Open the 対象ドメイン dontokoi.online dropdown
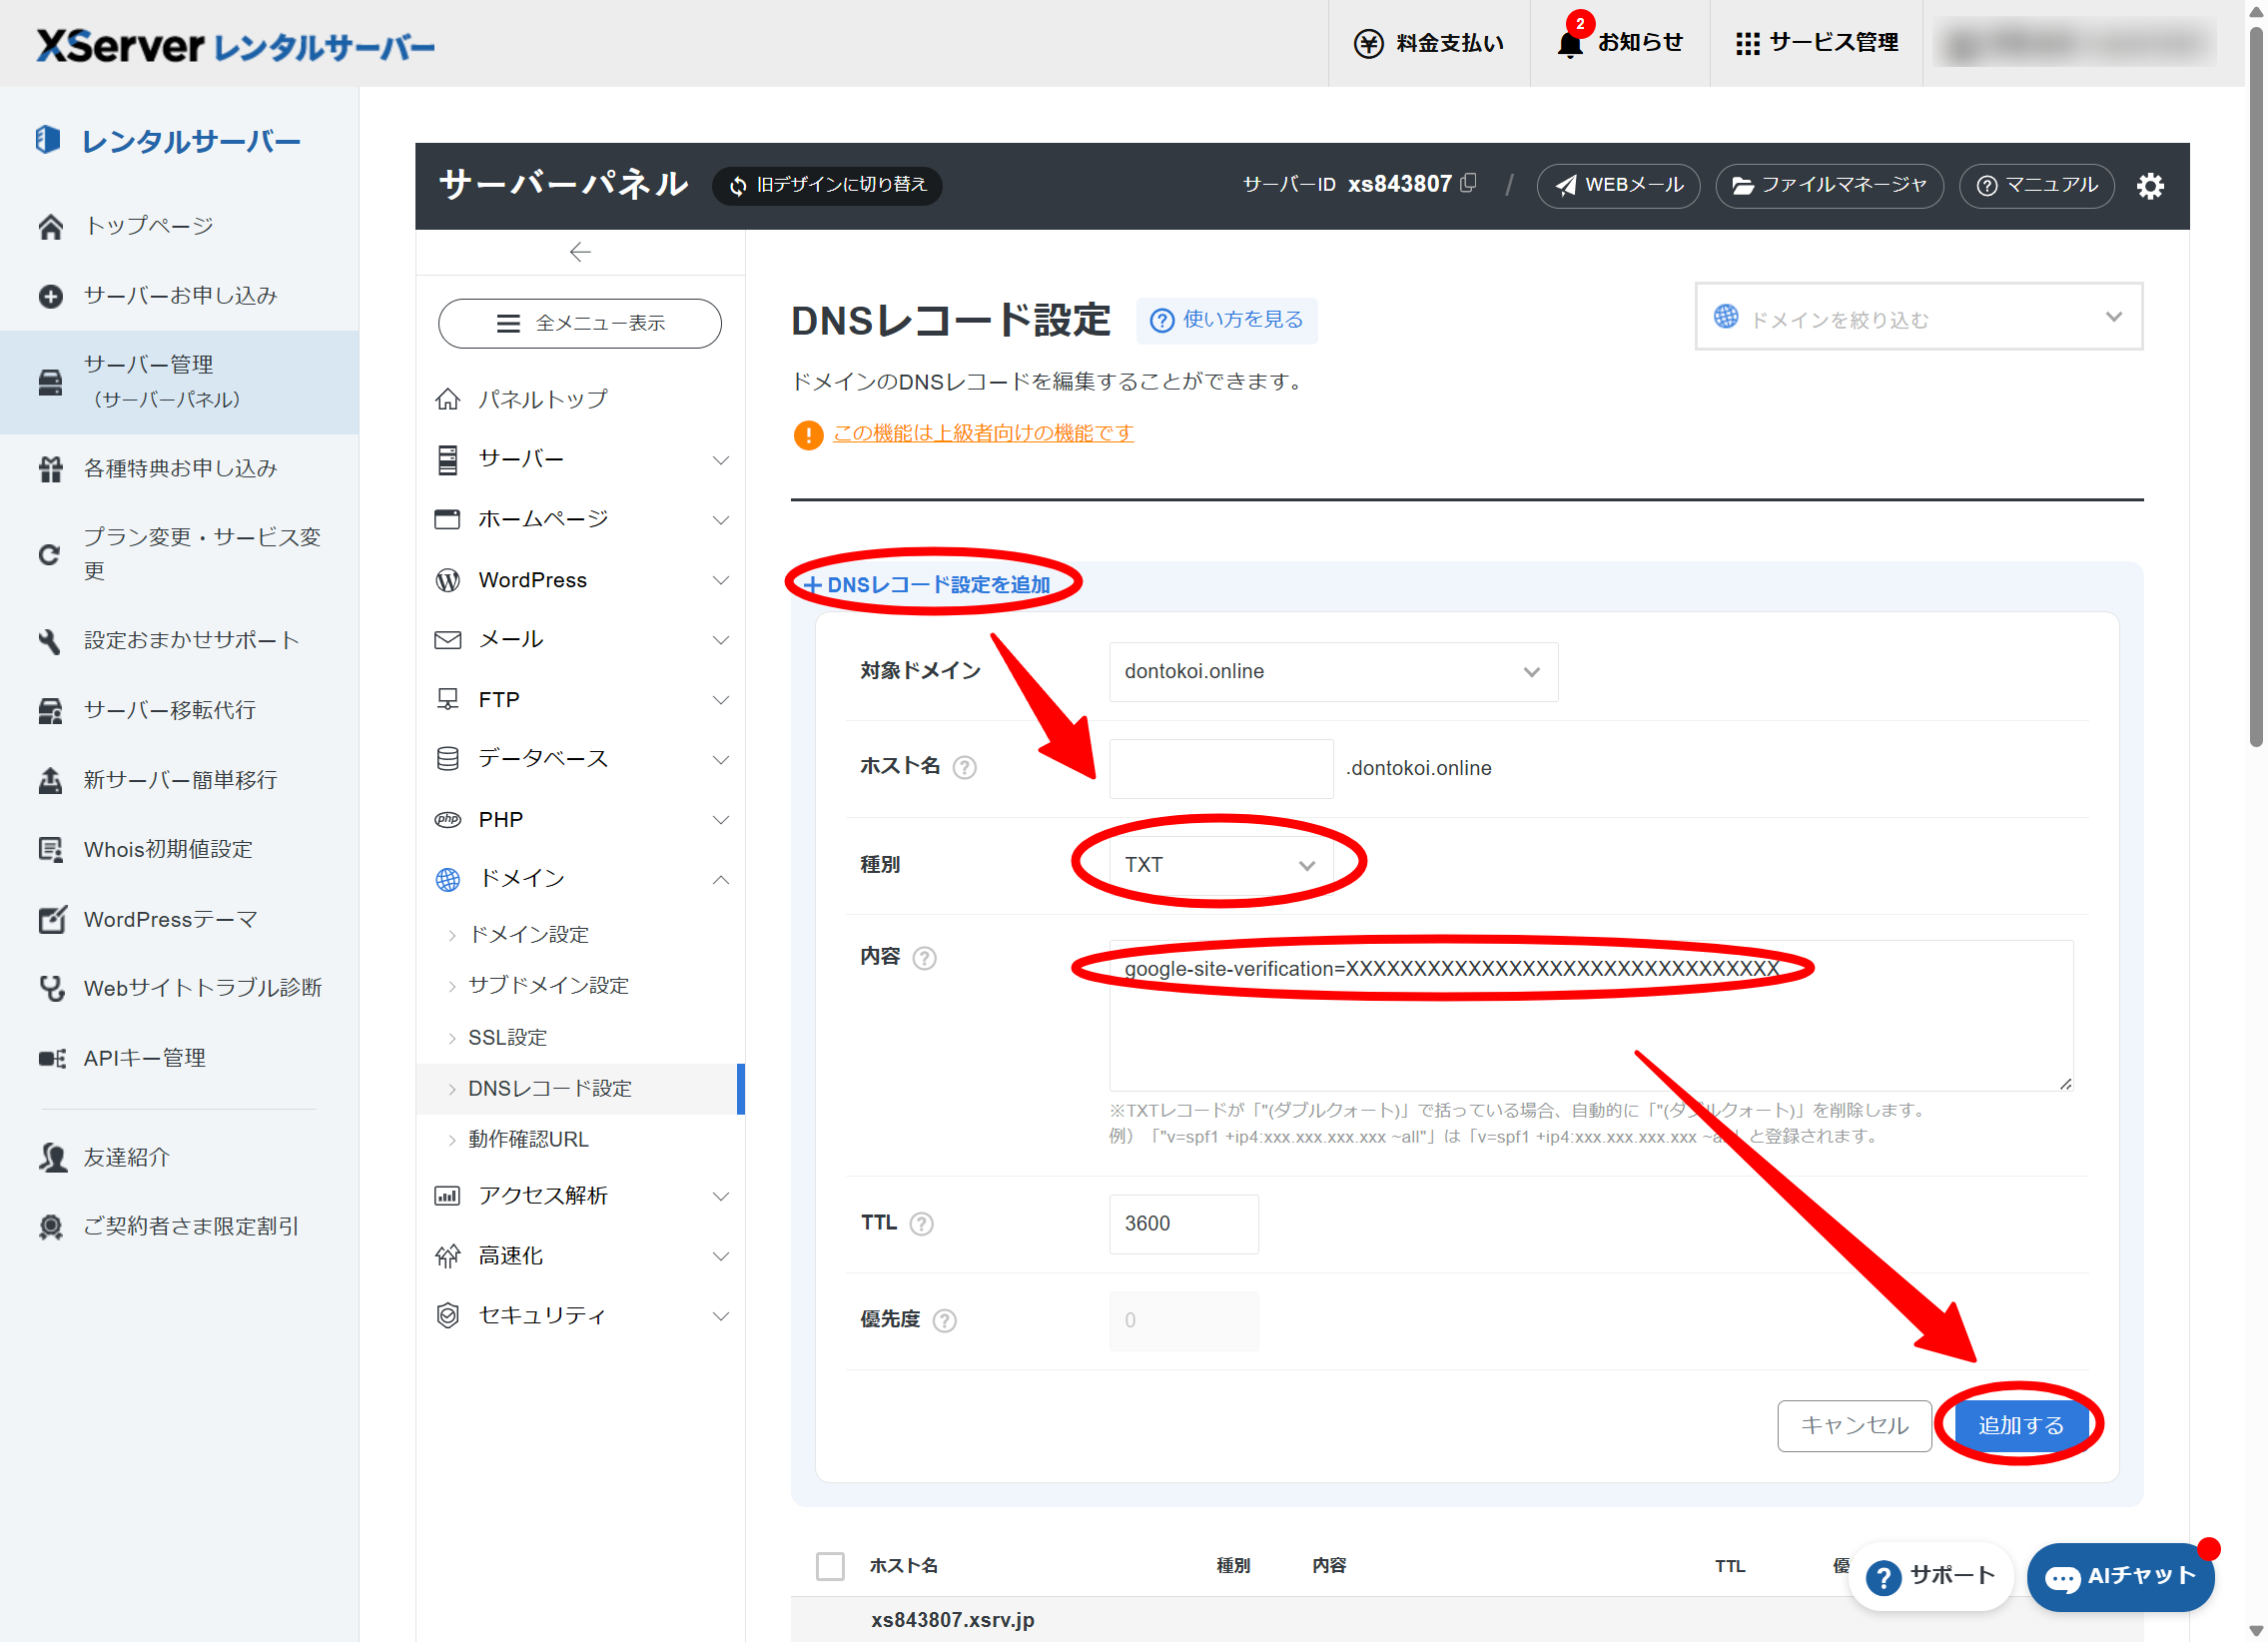Viewport: 2268px width, 1642px height. pos(1332,671)
